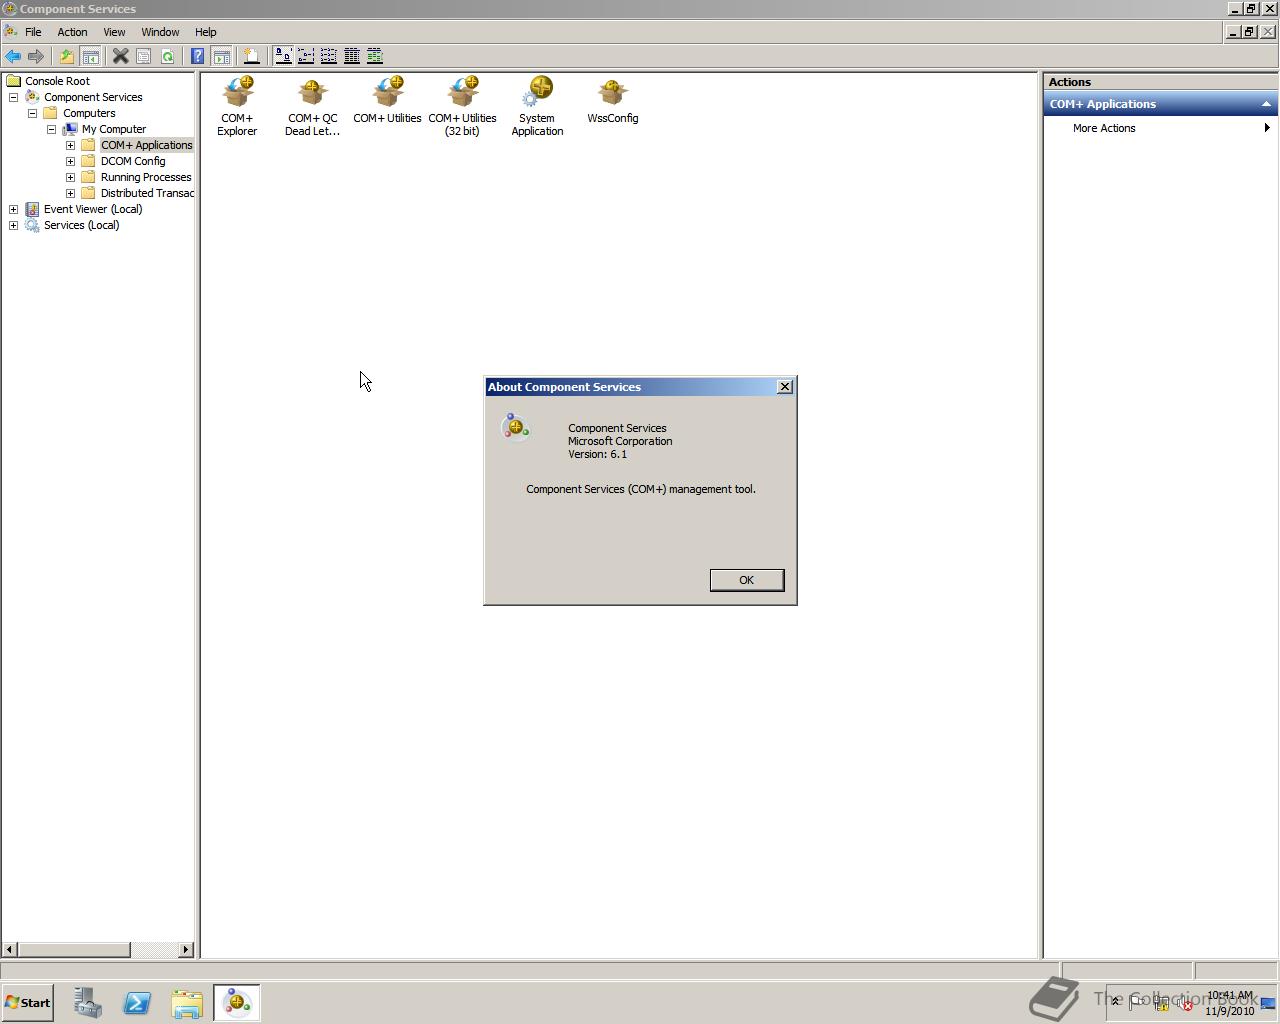Open Properties from the toolbar icon
This screenshot has width=1280, height=1024.
pyautogui.click(x=144, y=56)
